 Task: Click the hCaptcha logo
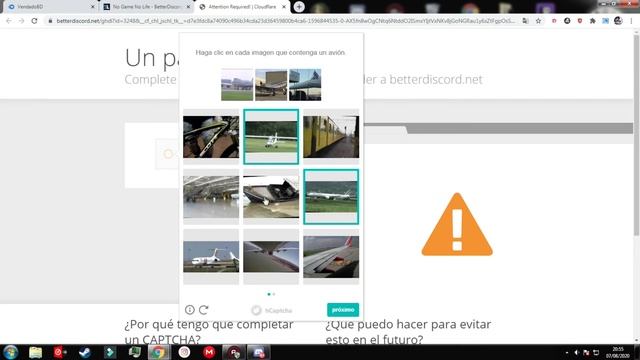272,310
